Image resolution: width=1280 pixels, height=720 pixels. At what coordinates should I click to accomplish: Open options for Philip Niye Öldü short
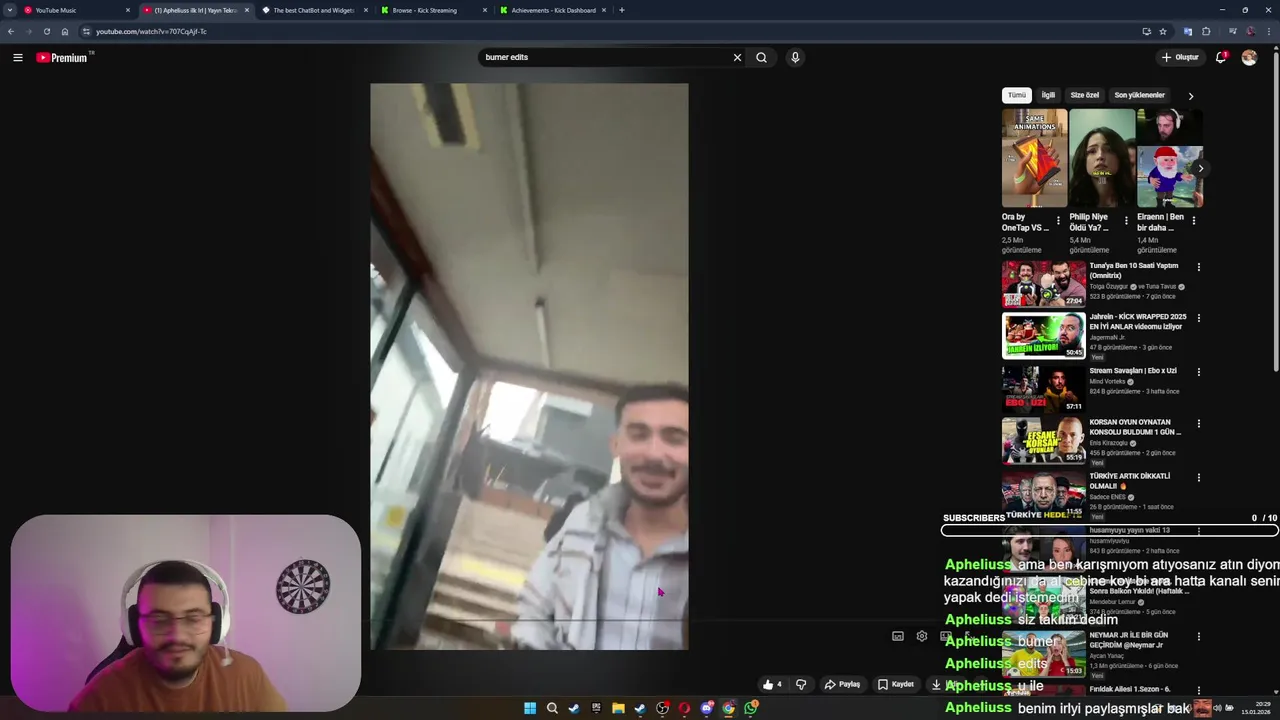(x=1126, y=221)
